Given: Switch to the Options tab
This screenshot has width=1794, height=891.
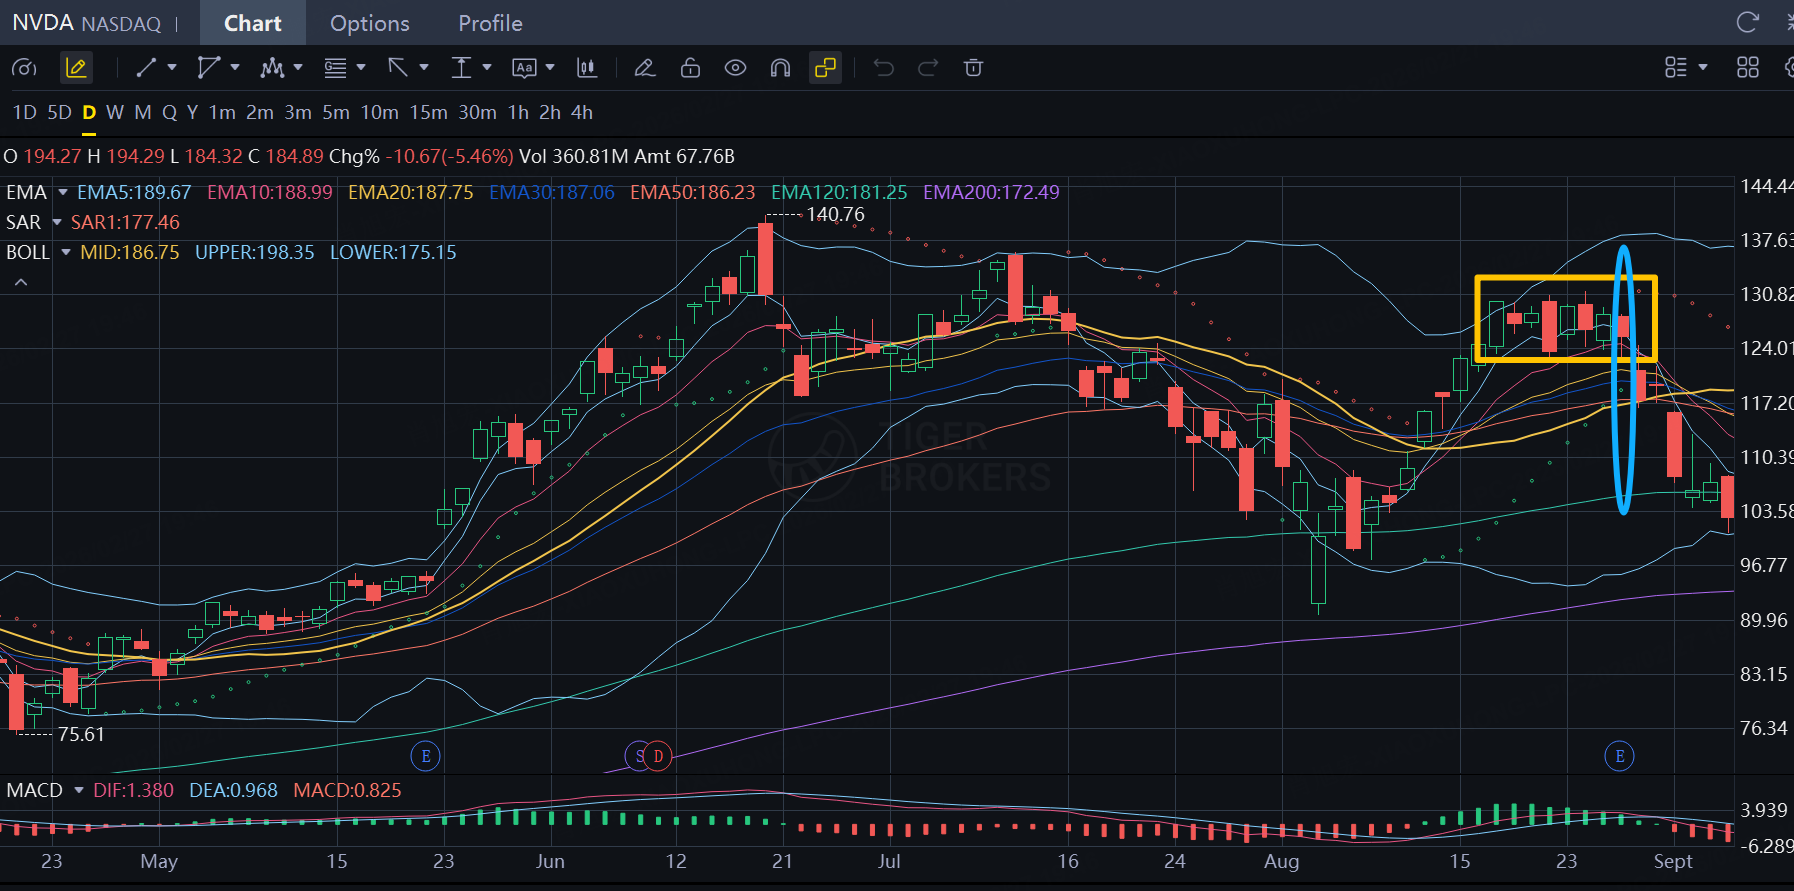Looking at the screenshot, I should point(369,23).
